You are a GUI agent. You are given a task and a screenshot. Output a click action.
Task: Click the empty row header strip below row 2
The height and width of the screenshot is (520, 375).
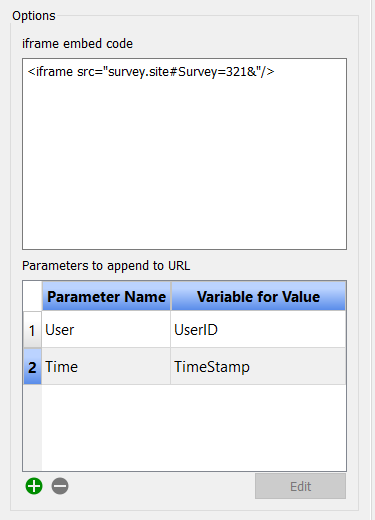32,428
